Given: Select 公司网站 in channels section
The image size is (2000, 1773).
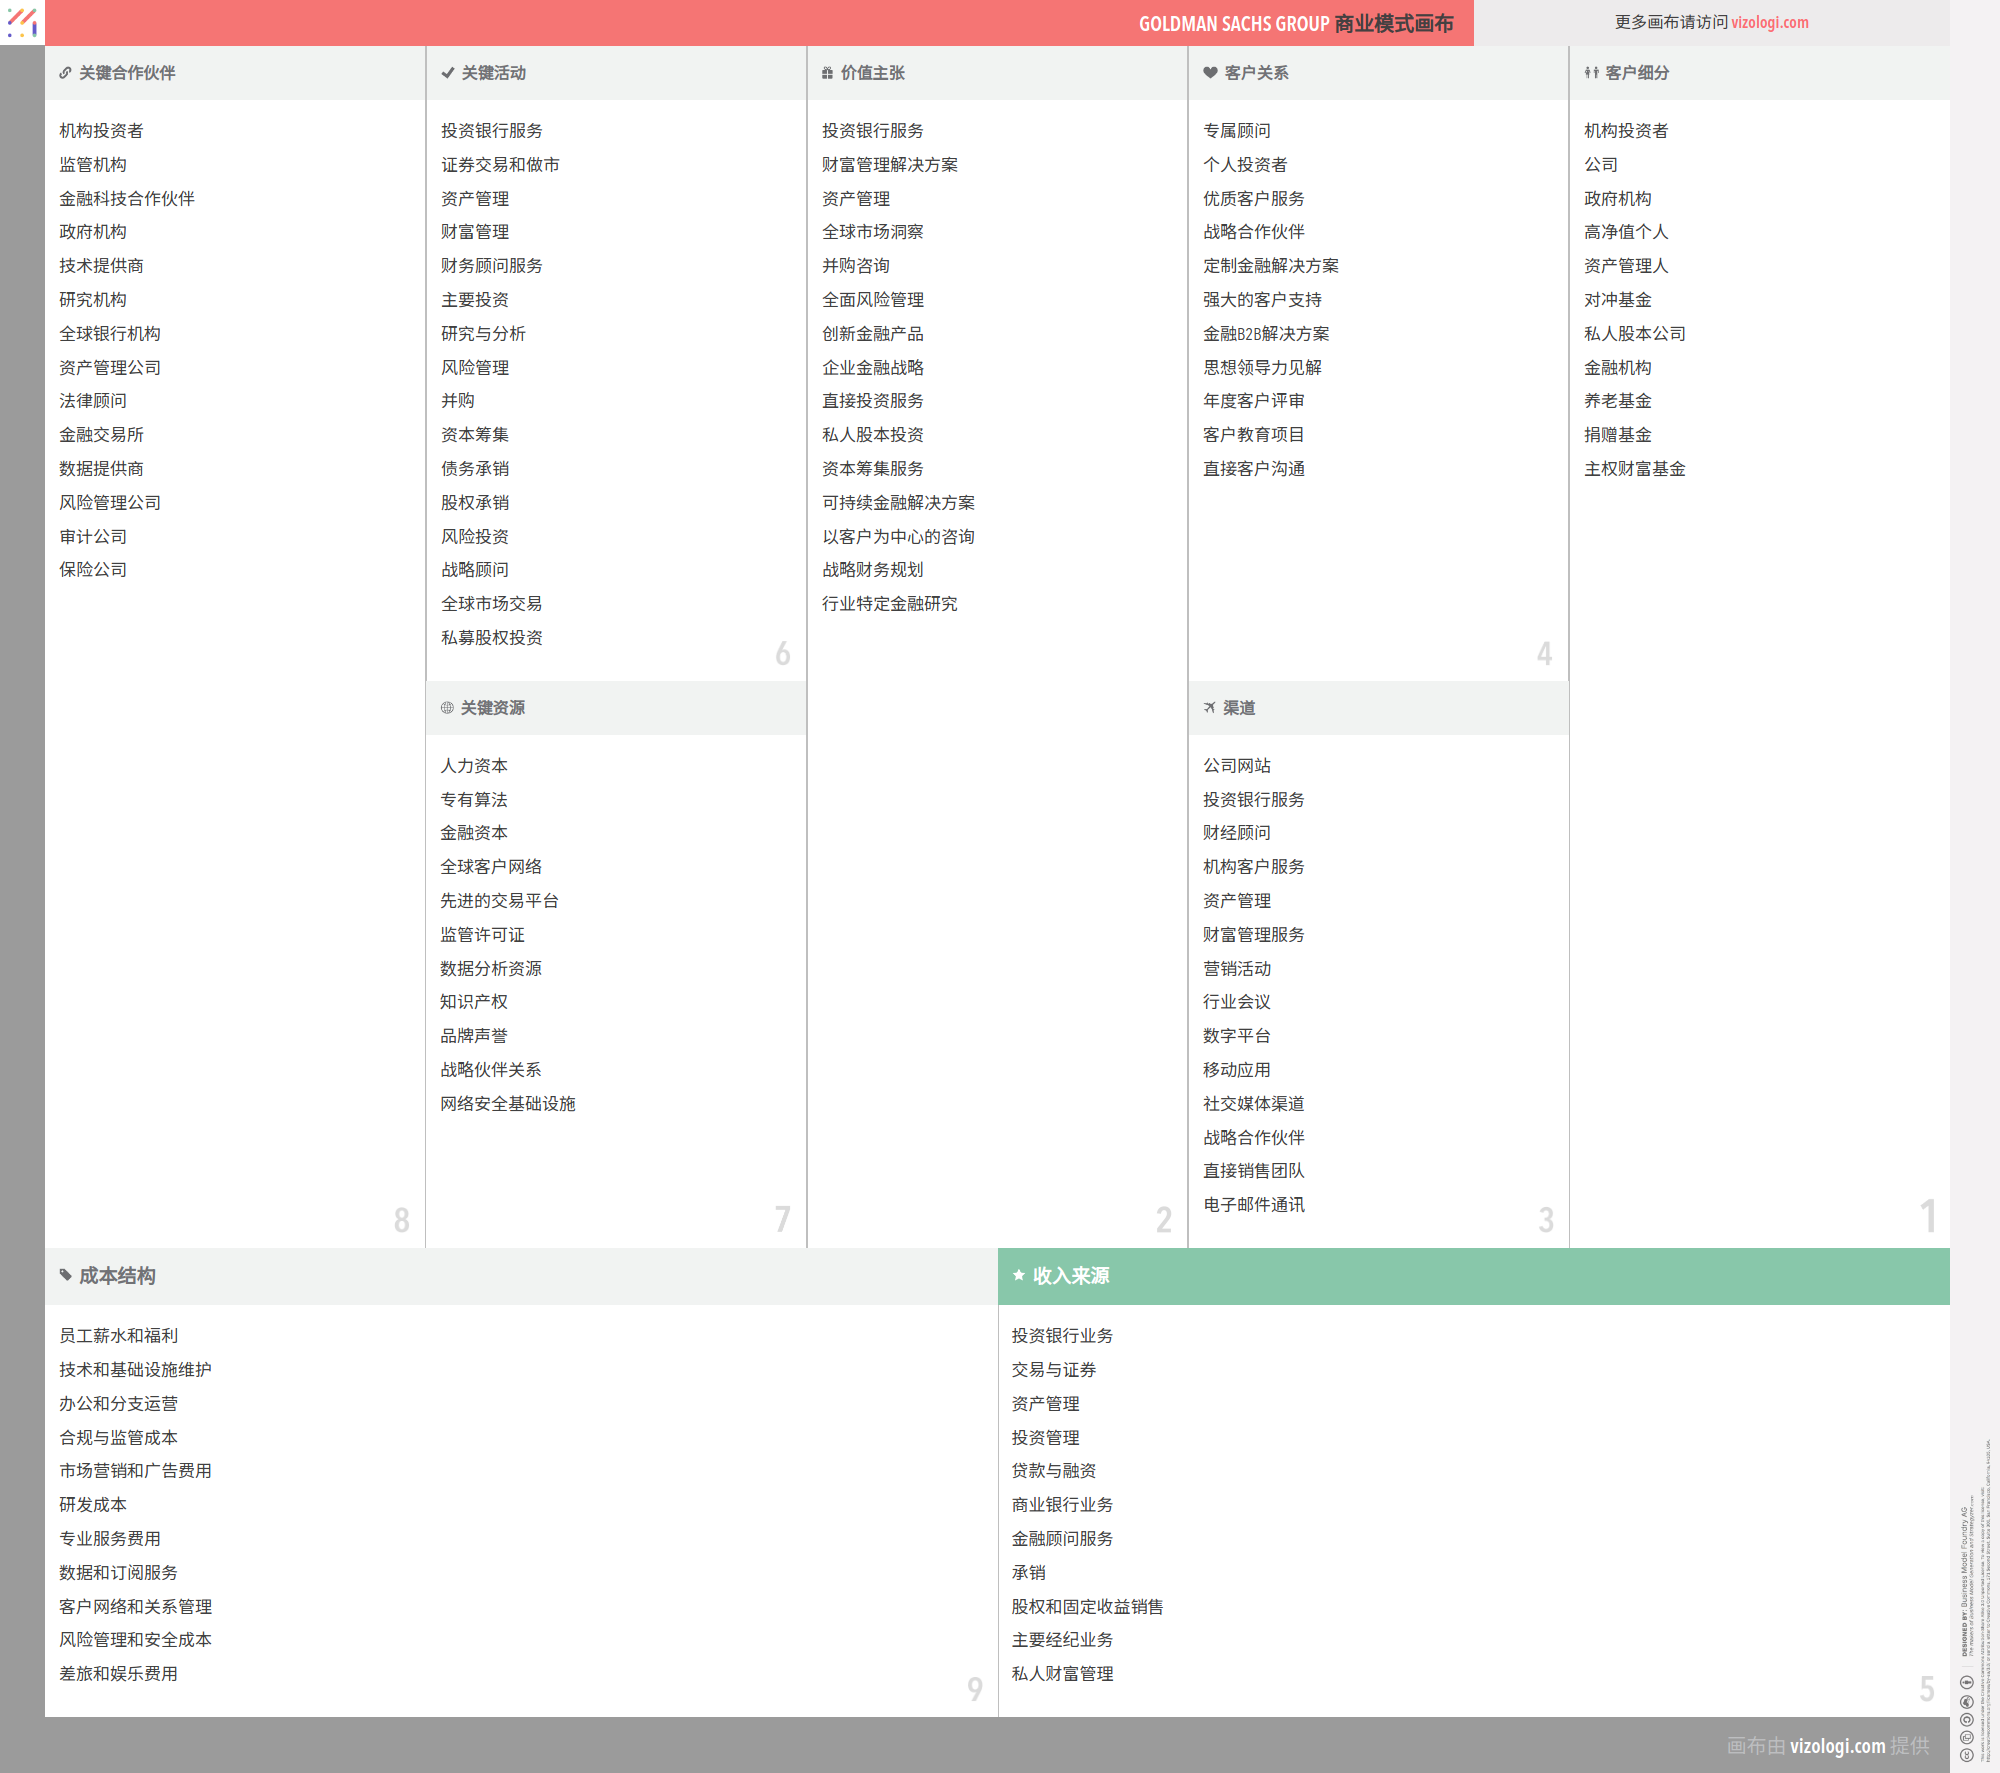Looking at the screenshot, I should (x=1236, y=766).
